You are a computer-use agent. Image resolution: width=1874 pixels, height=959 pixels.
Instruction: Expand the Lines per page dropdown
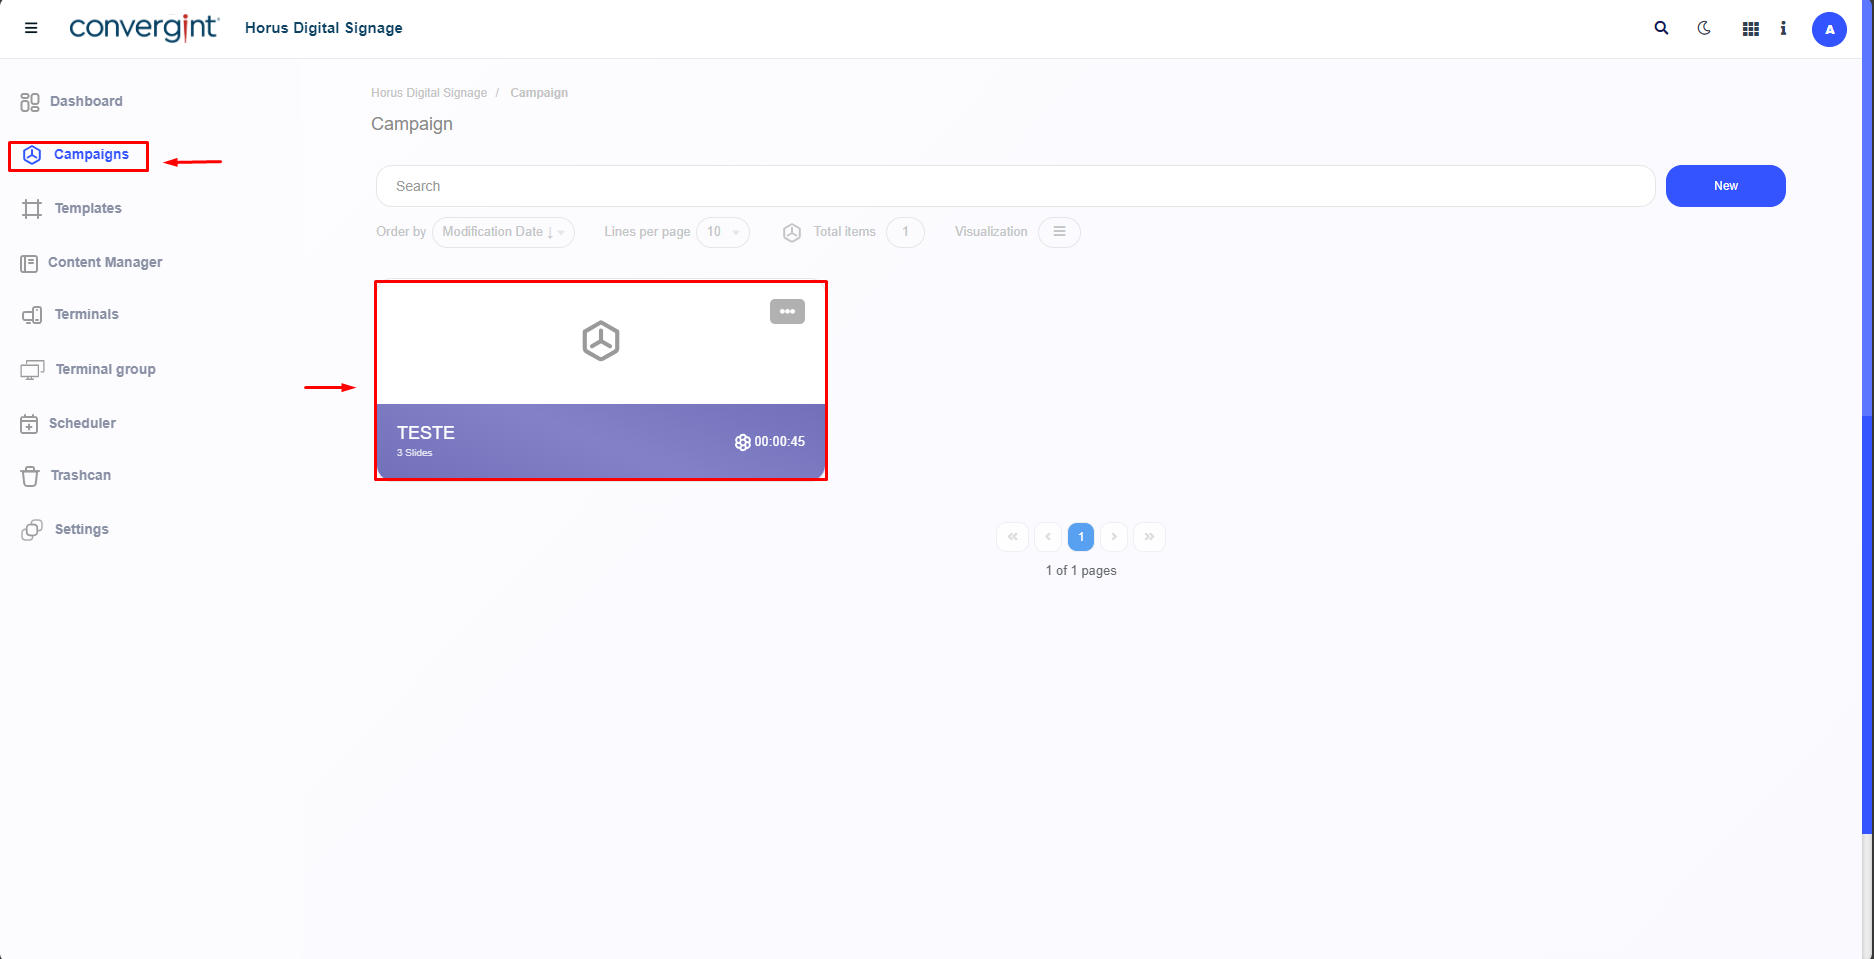[722, 232]
